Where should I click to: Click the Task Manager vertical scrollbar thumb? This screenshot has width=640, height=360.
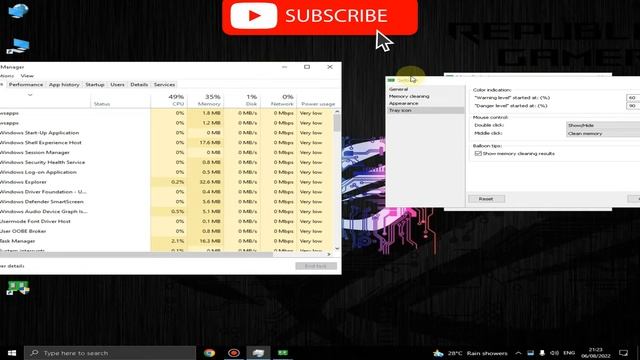tap(337, 122)
